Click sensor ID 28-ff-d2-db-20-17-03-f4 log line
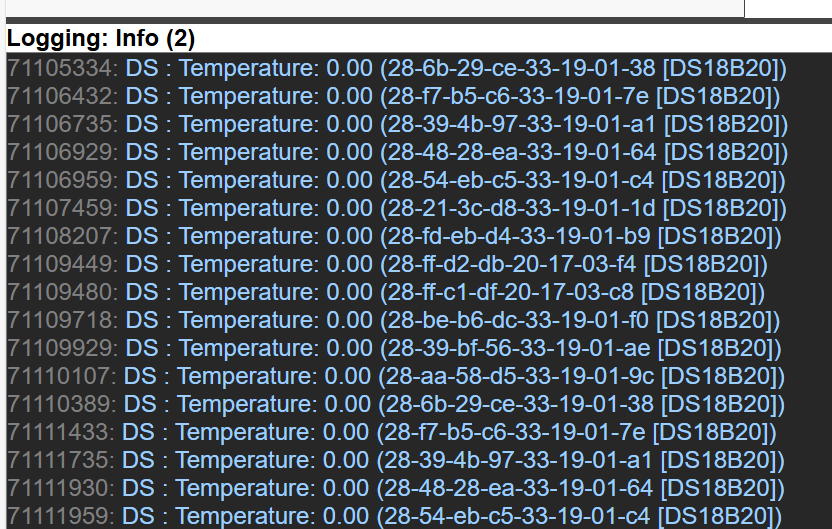Screen dimensions: 832x529 coord(387,265)
